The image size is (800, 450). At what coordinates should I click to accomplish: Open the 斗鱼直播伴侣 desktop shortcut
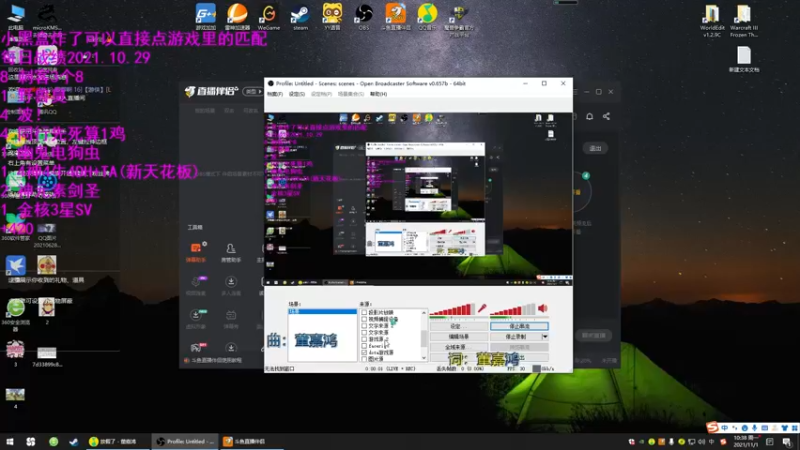(395, 17)
